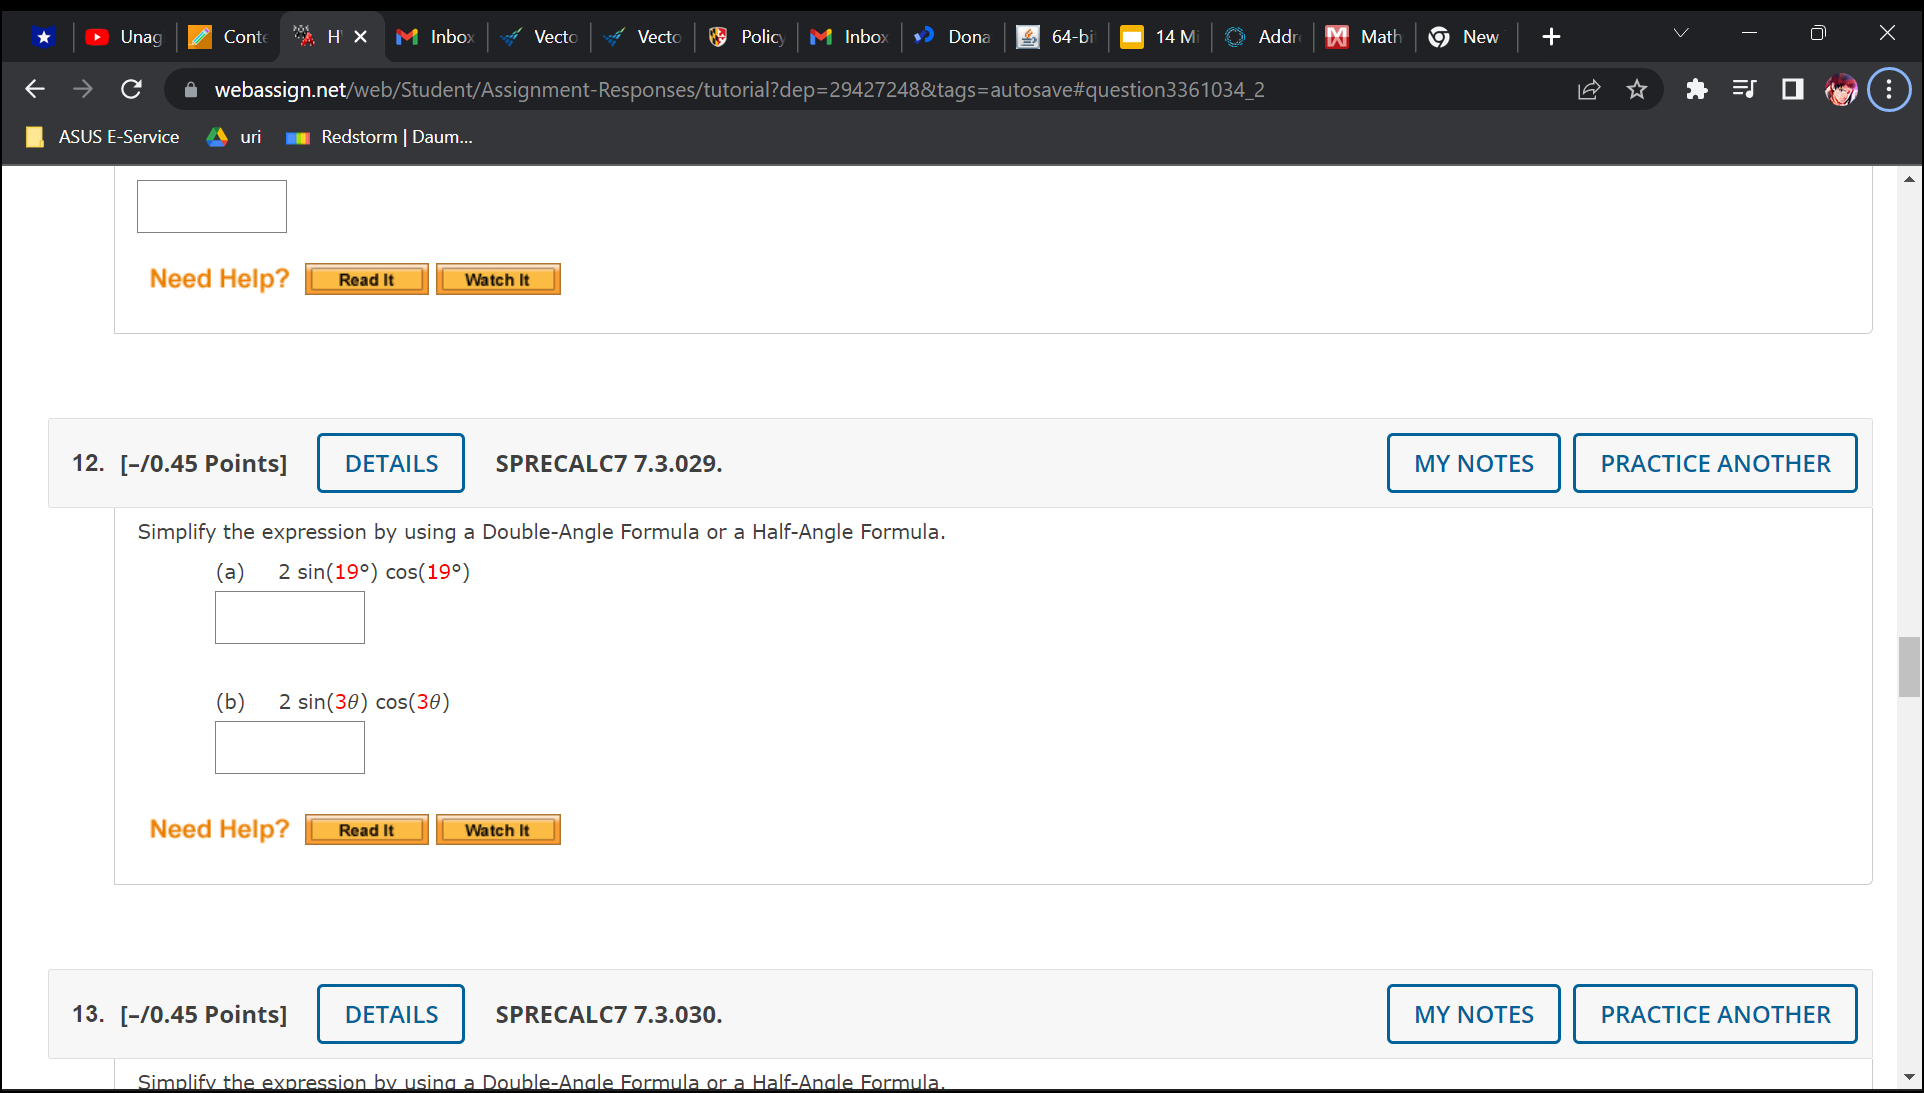Bookmark this page with star icon
1924x1093 pixels.
(x=1637, y=90)
